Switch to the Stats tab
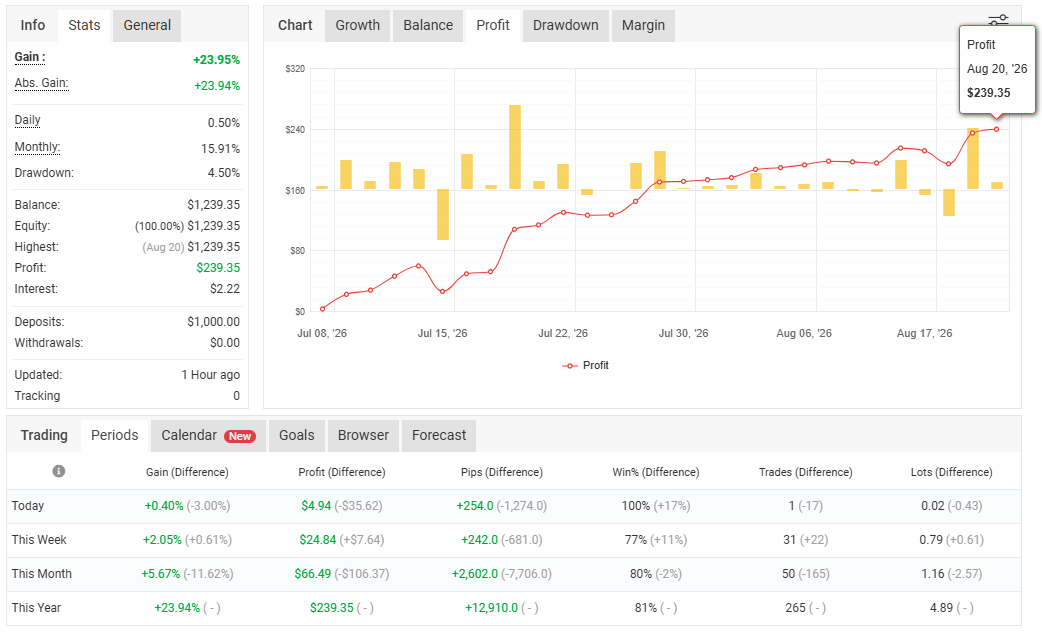 pos(84,25)
